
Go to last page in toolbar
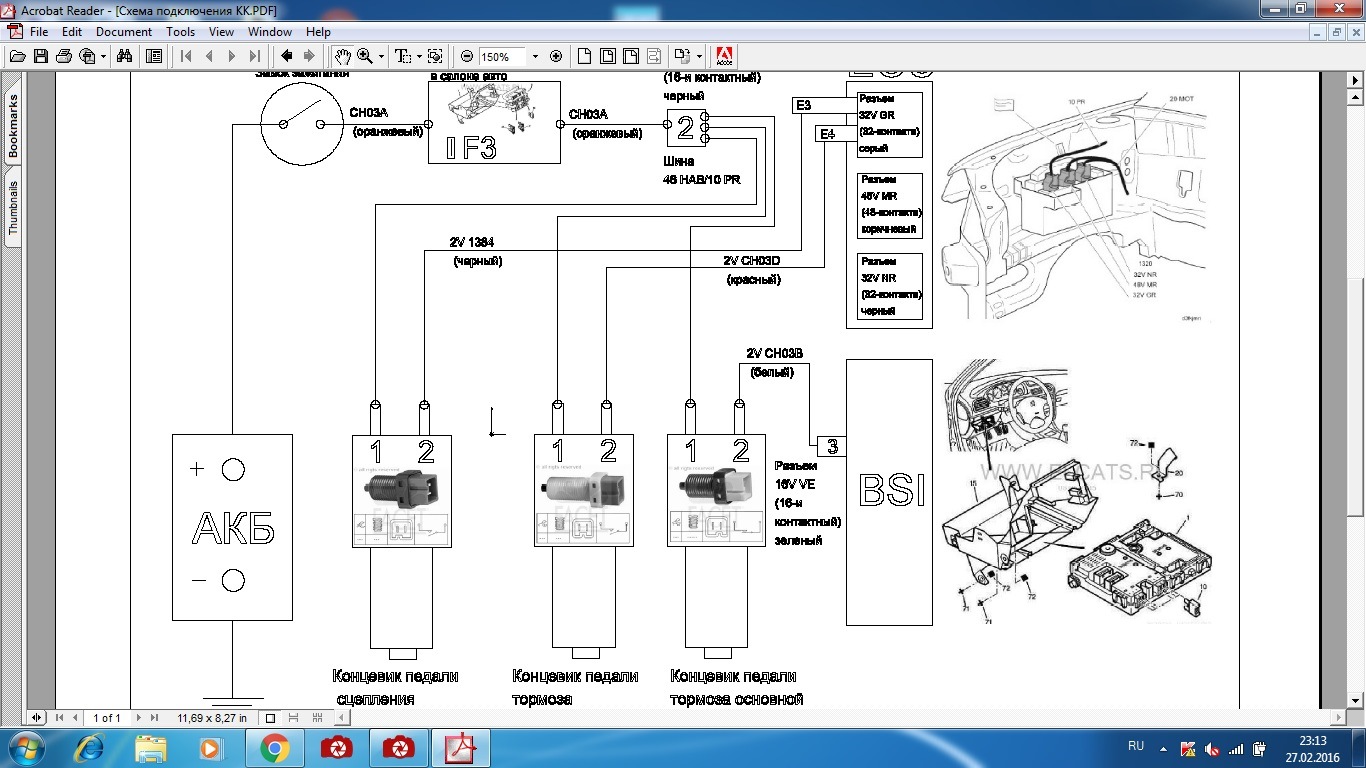pos(255,56)
